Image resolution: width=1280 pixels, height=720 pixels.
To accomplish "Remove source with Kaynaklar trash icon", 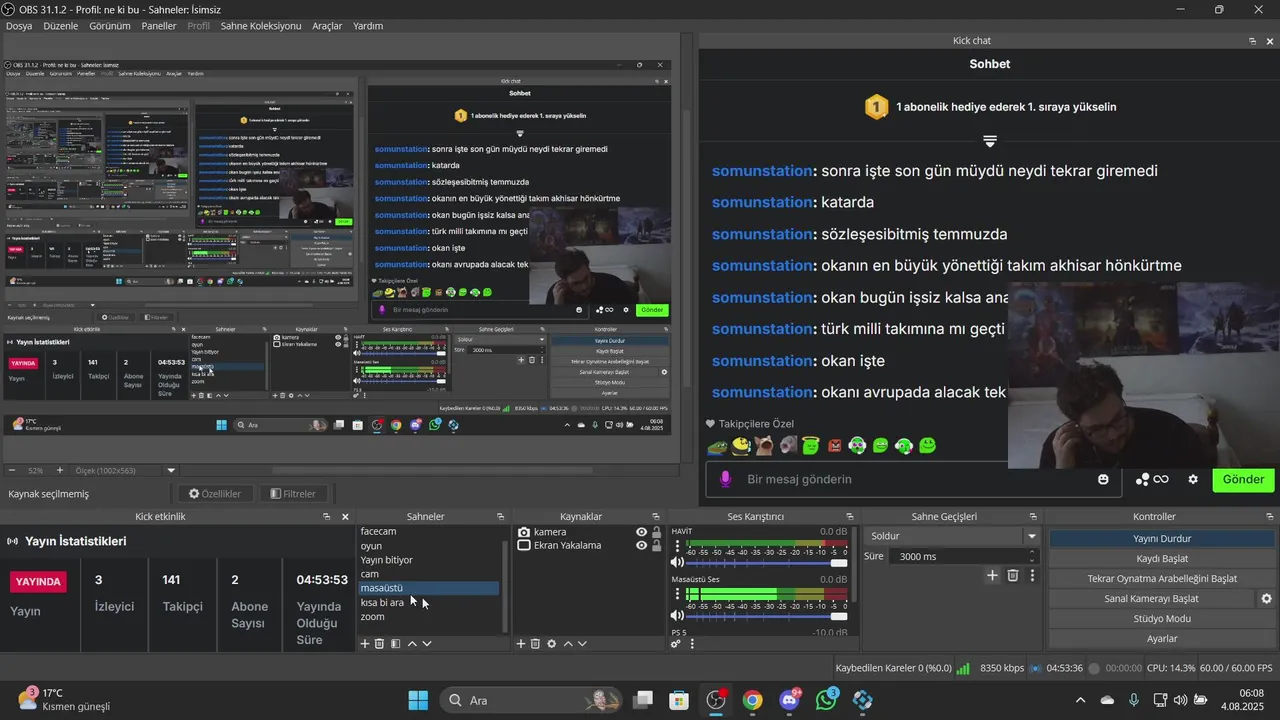I will (535, 644).
